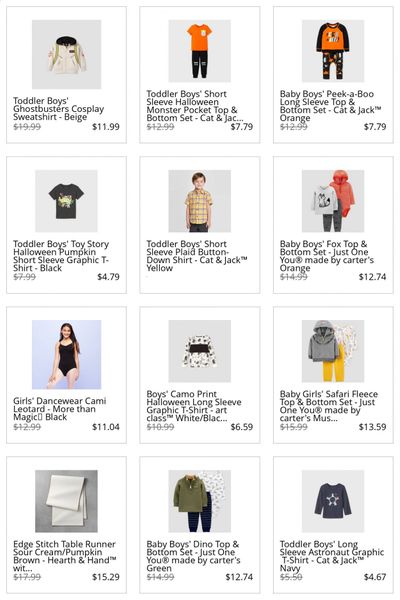Open the Edge Stitch Table Runner image
The height and width of the screenshot is (600, 400).
click(66, 501)
